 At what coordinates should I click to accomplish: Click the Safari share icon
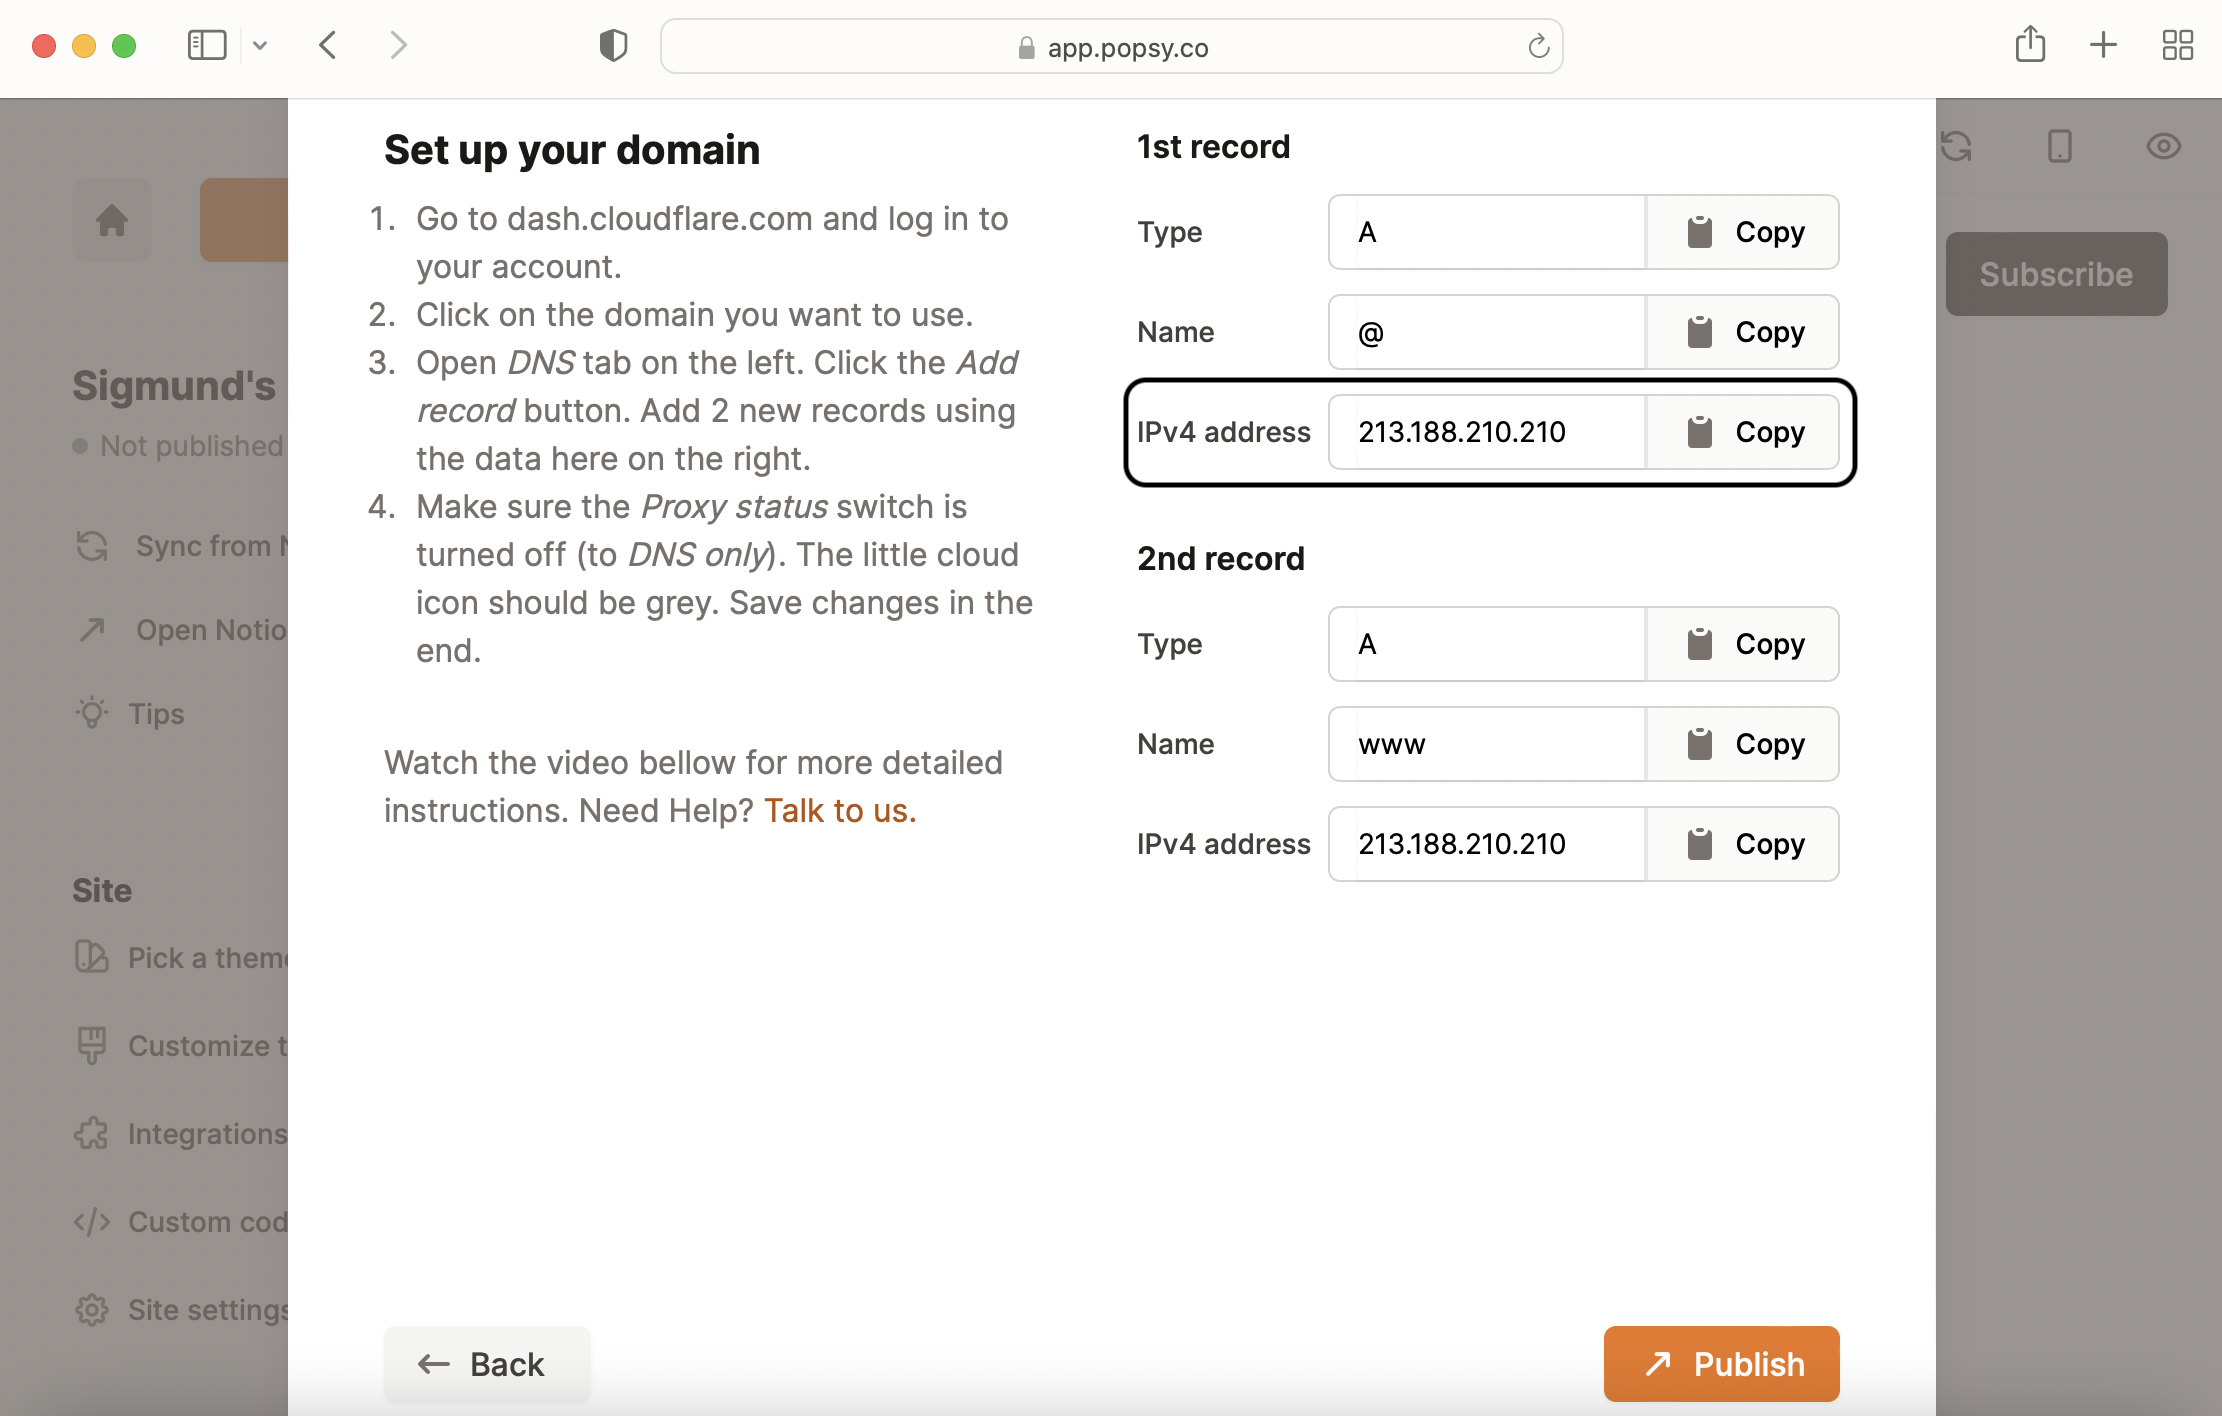(x=2030, y=45)
